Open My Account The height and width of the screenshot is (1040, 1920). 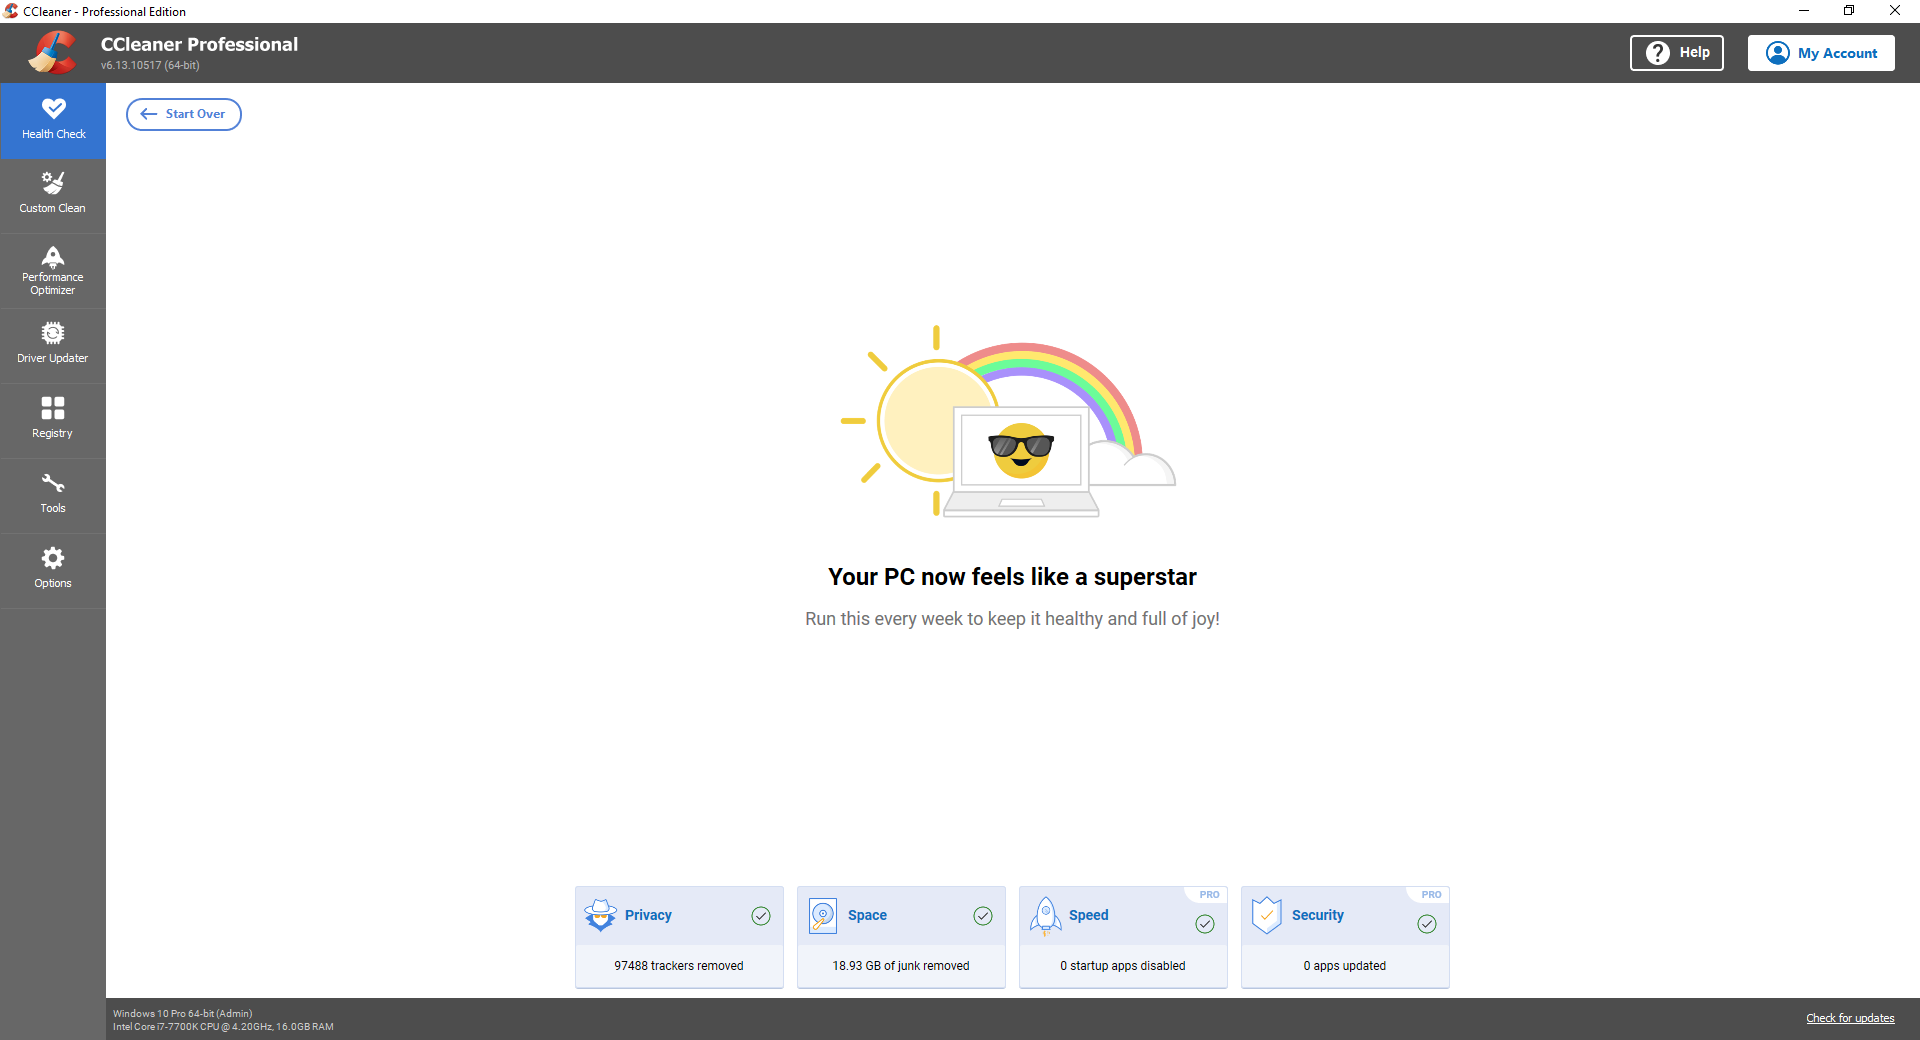pyautogui.click(x=1821, y=53)
